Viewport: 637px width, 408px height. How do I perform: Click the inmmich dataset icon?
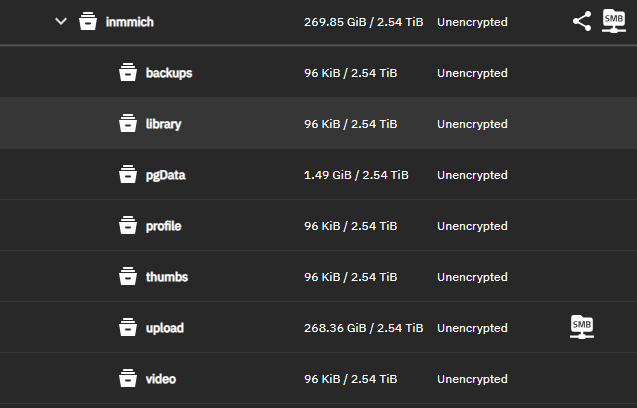tap(88, 22)
